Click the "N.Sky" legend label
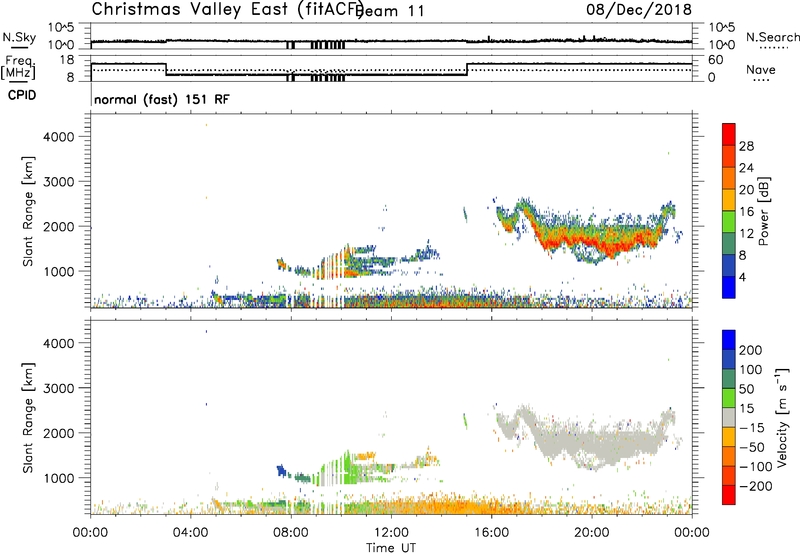Screen dimensions: 800x554 point(19,37)
